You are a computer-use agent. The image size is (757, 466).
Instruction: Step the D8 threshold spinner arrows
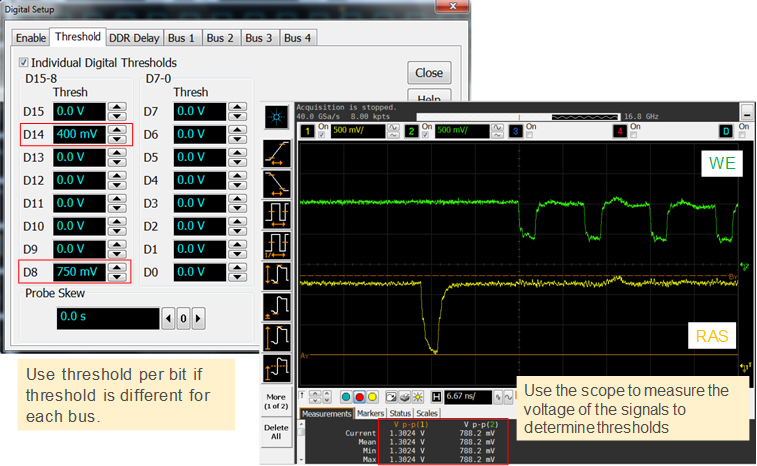pyautogui.click(x=117, y=272)
